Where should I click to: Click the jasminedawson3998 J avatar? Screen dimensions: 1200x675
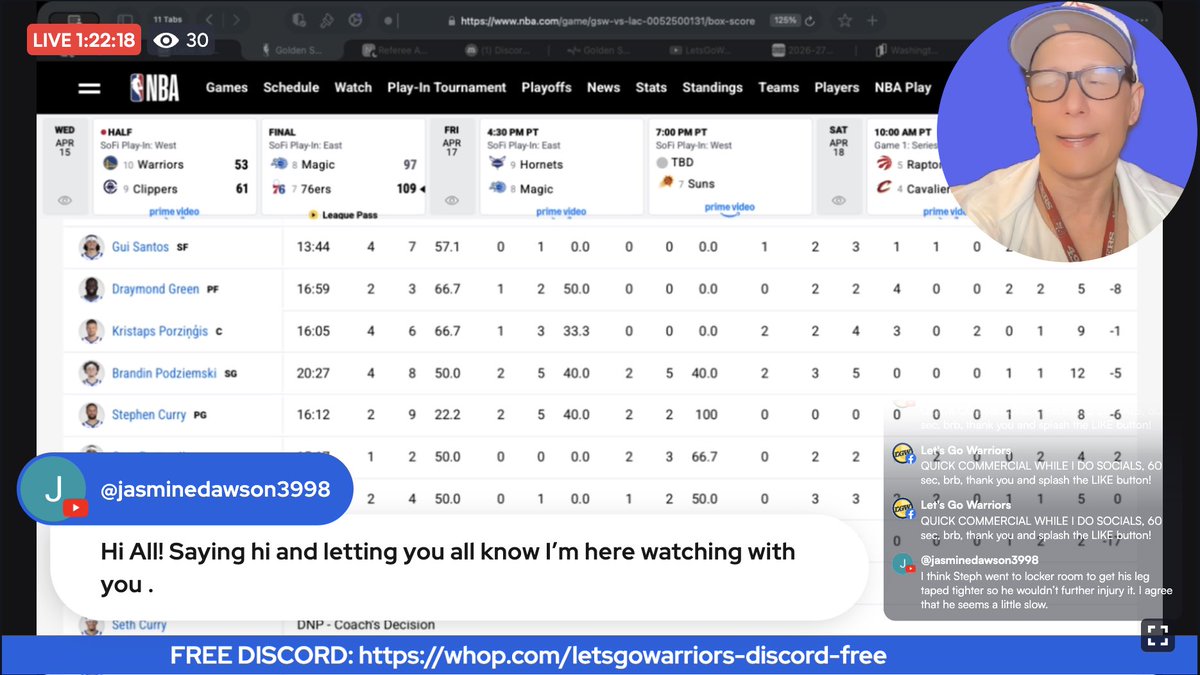[x=52, y=489]
